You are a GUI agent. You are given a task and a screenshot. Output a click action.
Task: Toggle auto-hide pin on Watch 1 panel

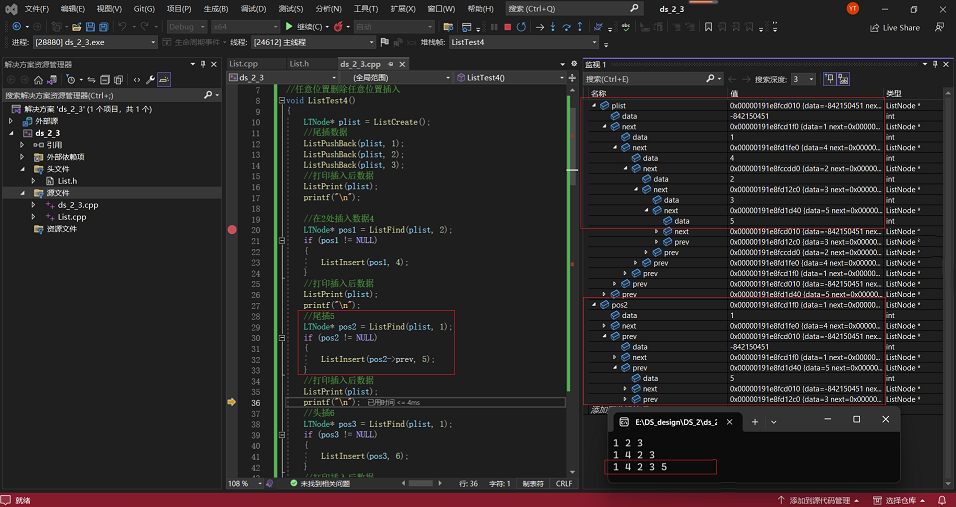click(933, 64)
